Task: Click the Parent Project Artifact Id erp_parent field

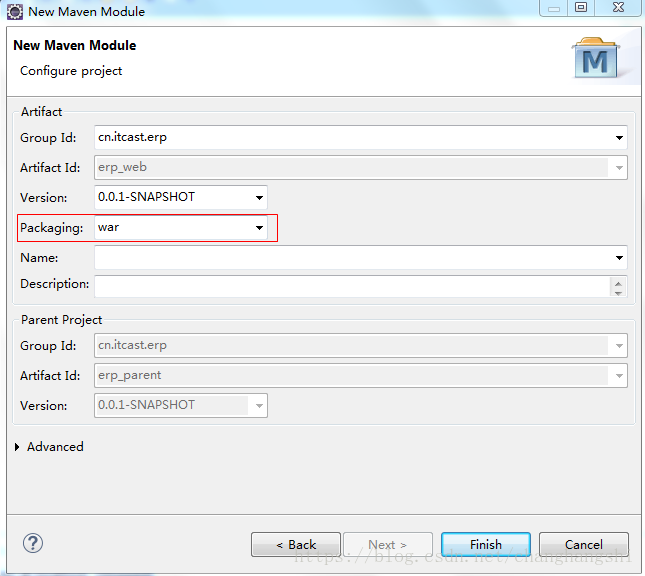Action: click(360, 375)
